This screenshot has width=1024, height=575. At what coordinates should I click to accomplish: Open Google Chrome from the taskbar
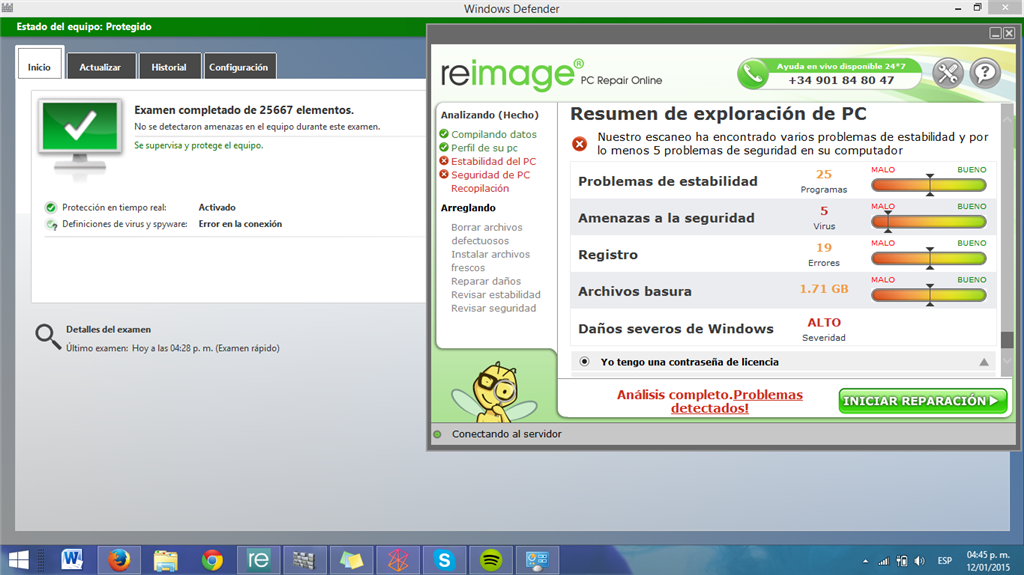pos(212,560)
